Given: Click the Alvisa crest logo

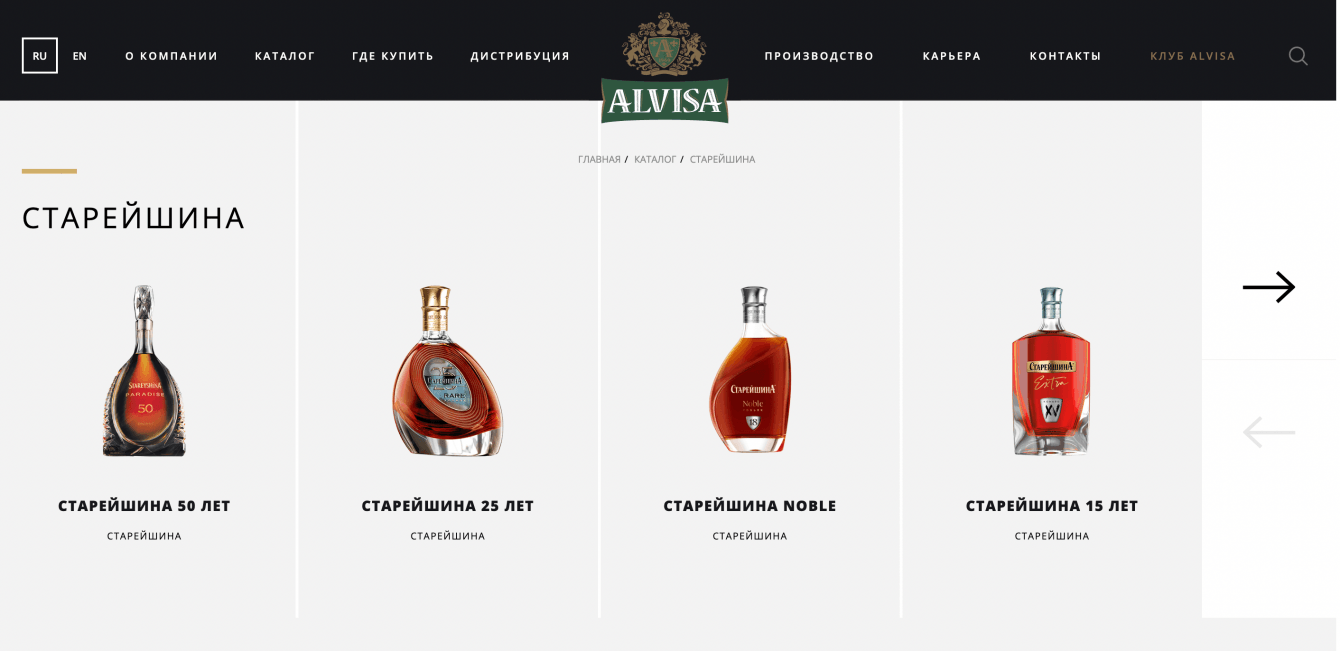Looking at the screenshot, I should tap(665, 69).
